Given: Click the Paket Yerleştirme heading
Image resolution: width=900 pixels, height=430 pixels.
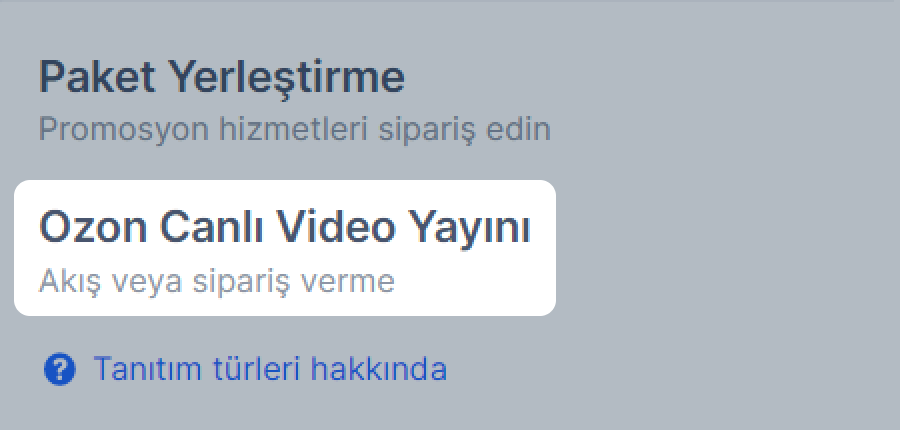Looking at the screenshot, I should 222,78.
